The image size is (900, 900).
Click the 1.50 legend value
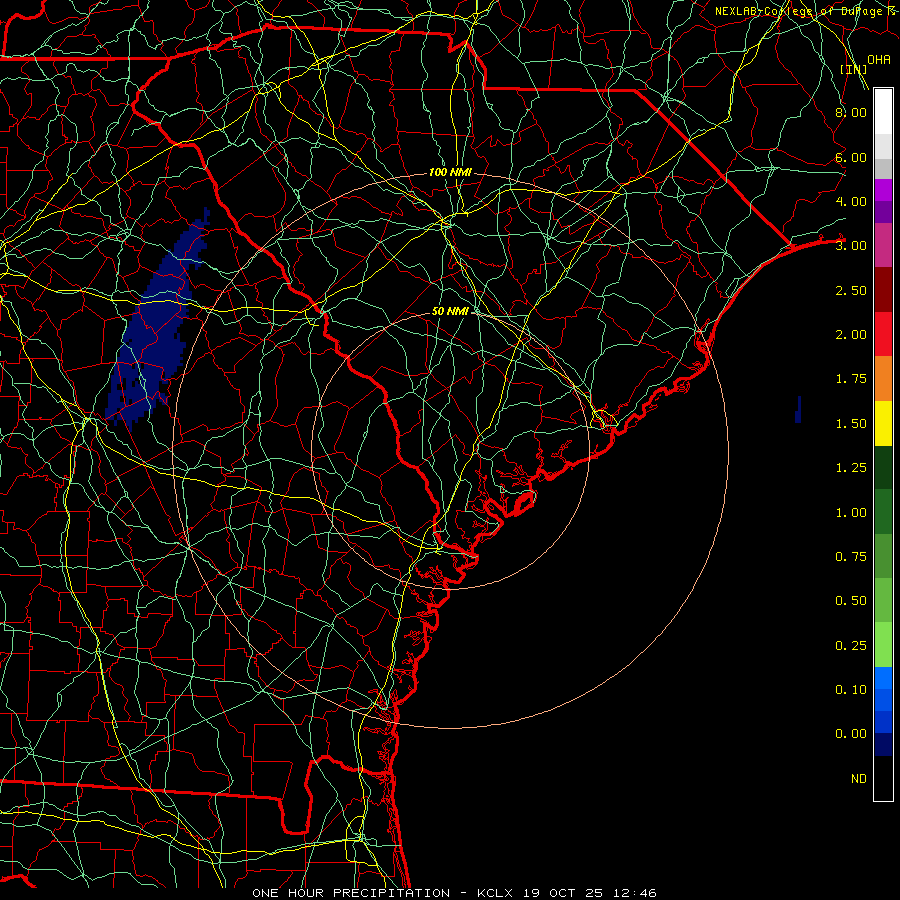[851, 424]
